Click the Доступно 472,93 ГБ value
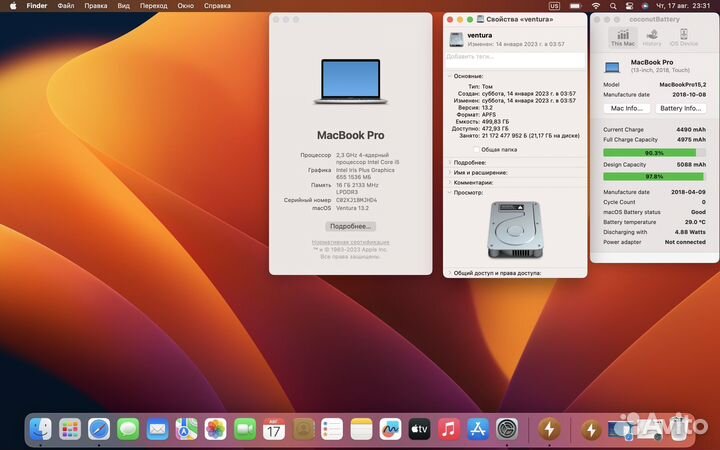This screenshot has width=720, height=450. point(495,129)
